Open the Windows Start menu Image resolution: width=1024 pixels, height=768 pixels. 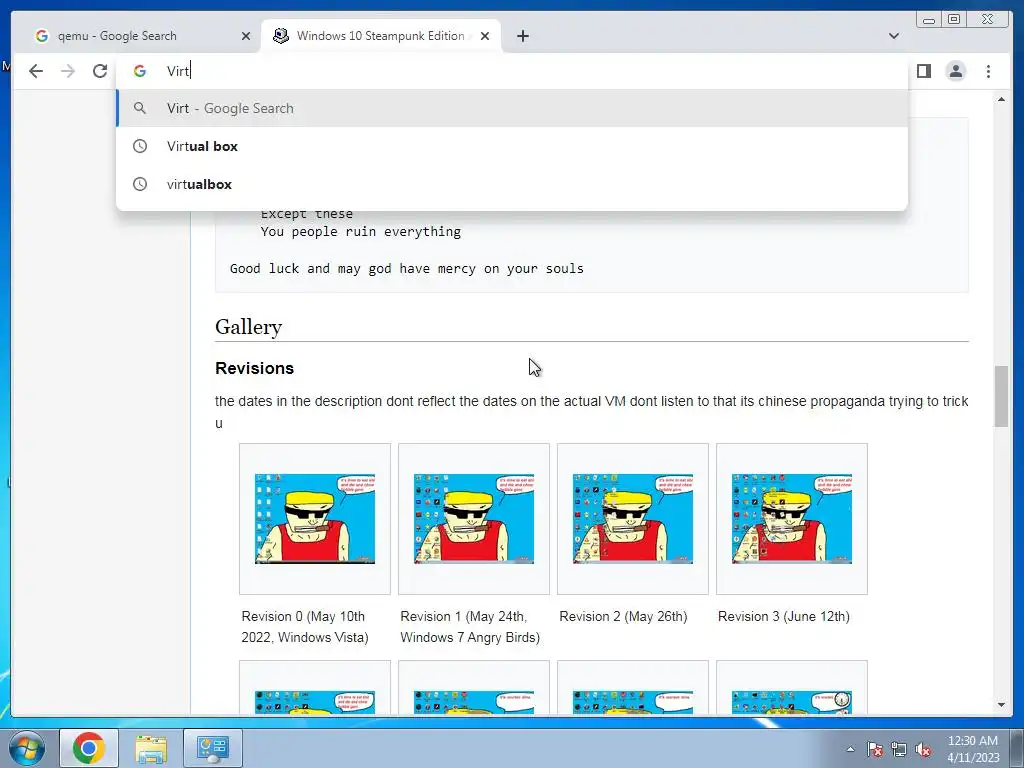coord(26,748)
